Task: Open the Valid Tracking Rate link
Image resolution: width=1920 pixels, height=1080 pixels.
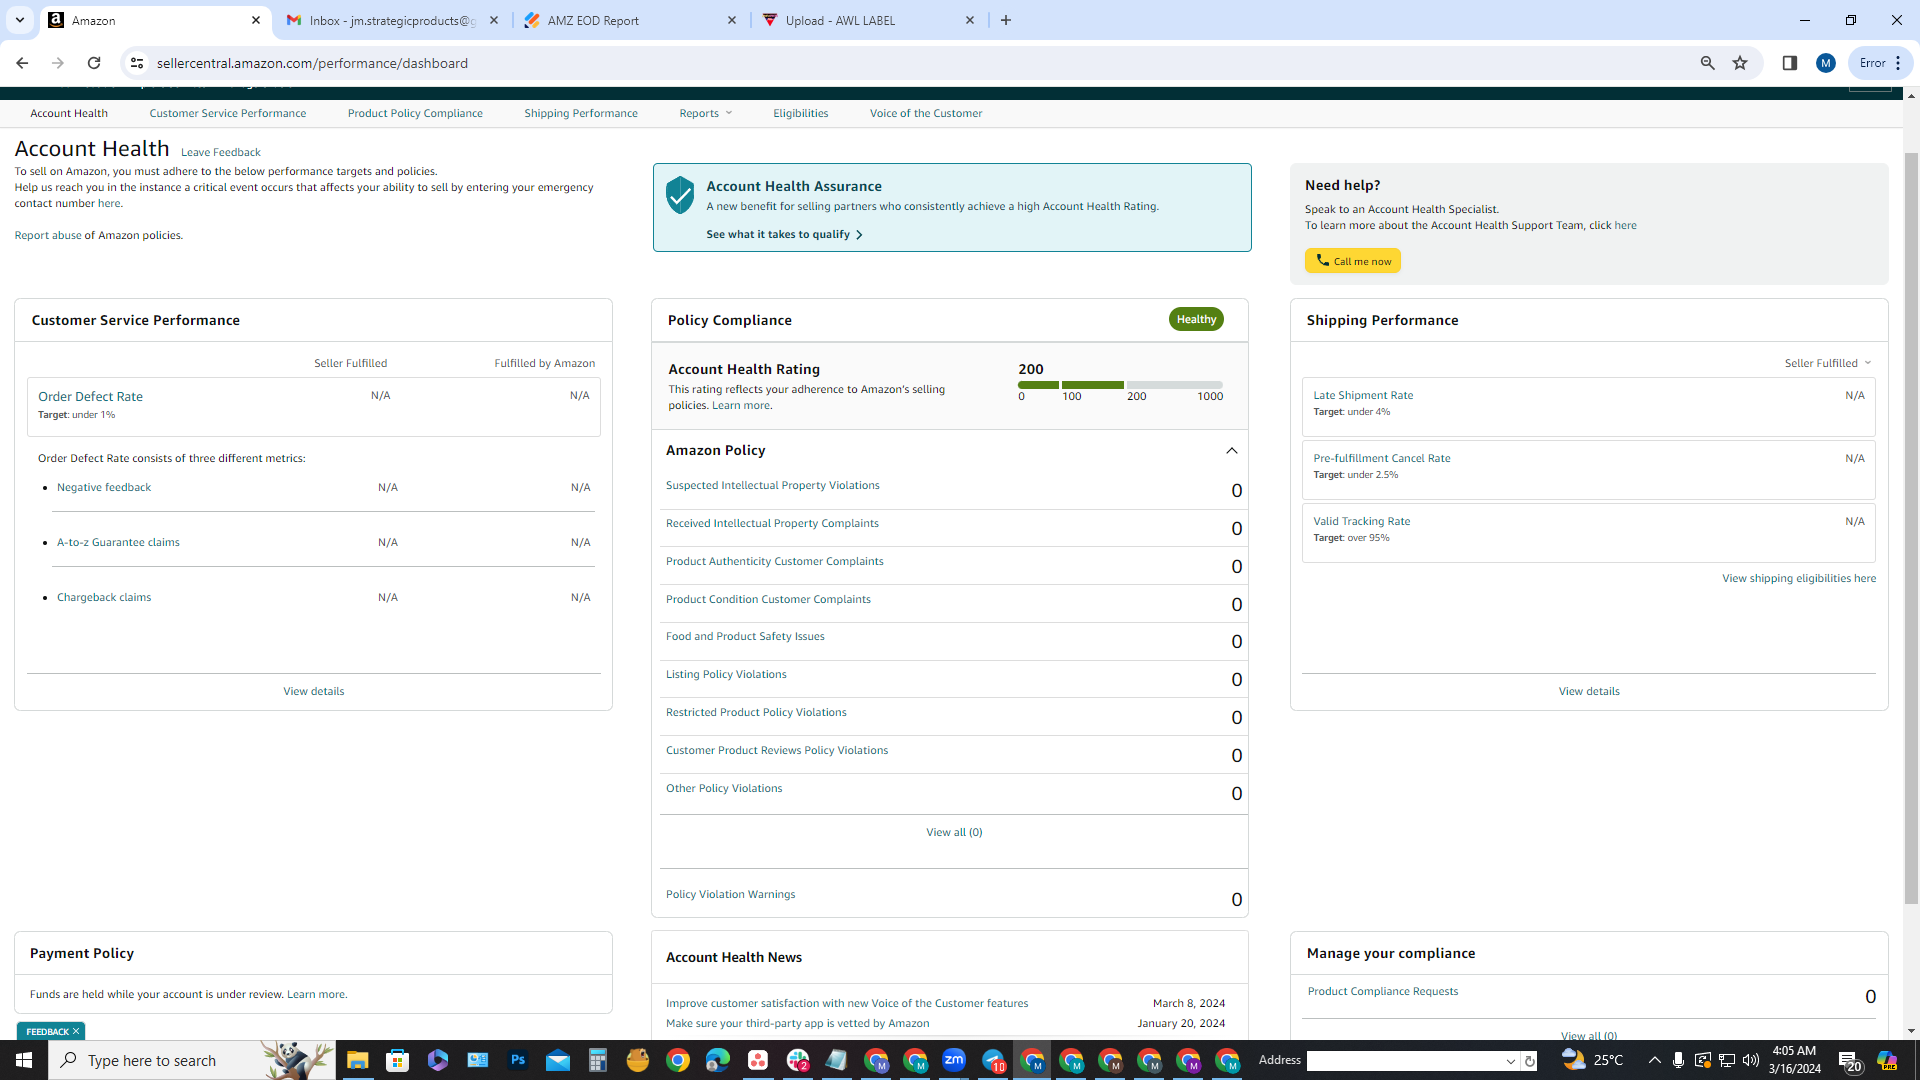Action: (x=1362, y=521)
